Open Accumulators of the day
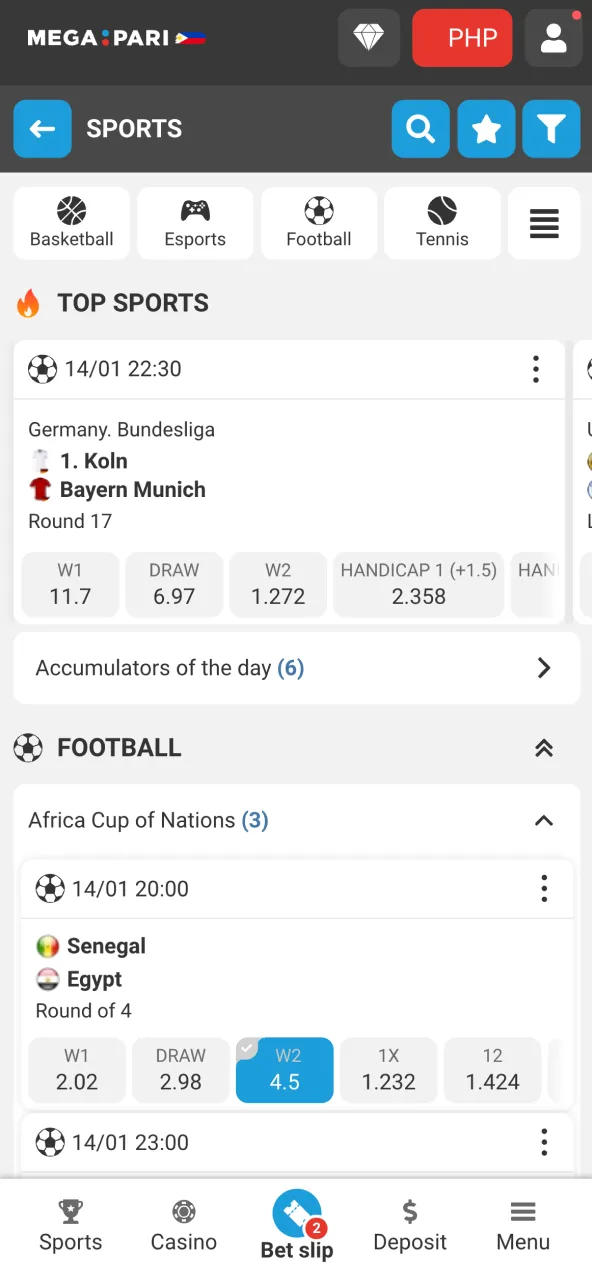The height and width of the screenshot is (1280, 592). pos(296,668)
